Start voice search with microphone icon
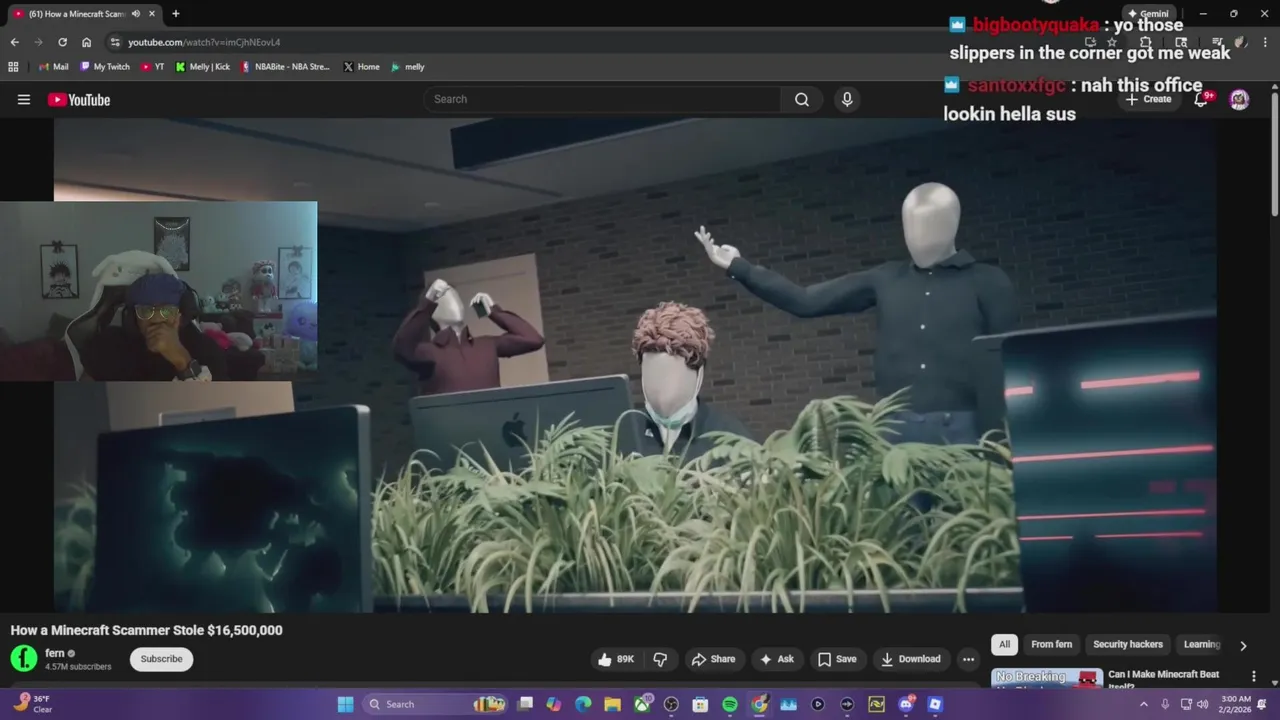 pyautogui.click(x=847, y=99)
